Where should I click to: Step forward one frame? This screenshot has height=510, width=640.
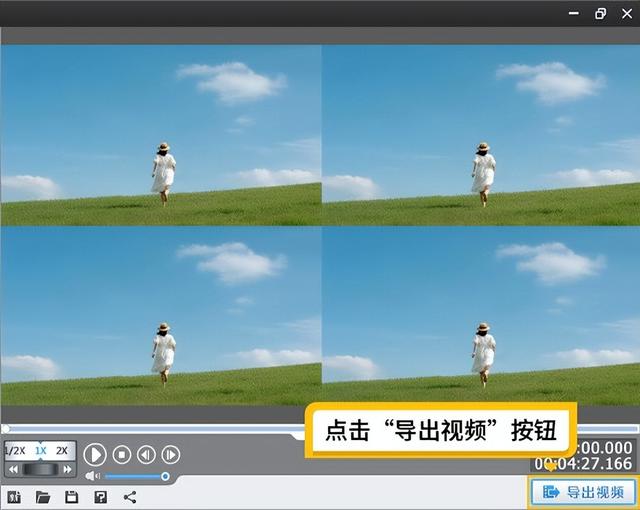click(171, 455)
